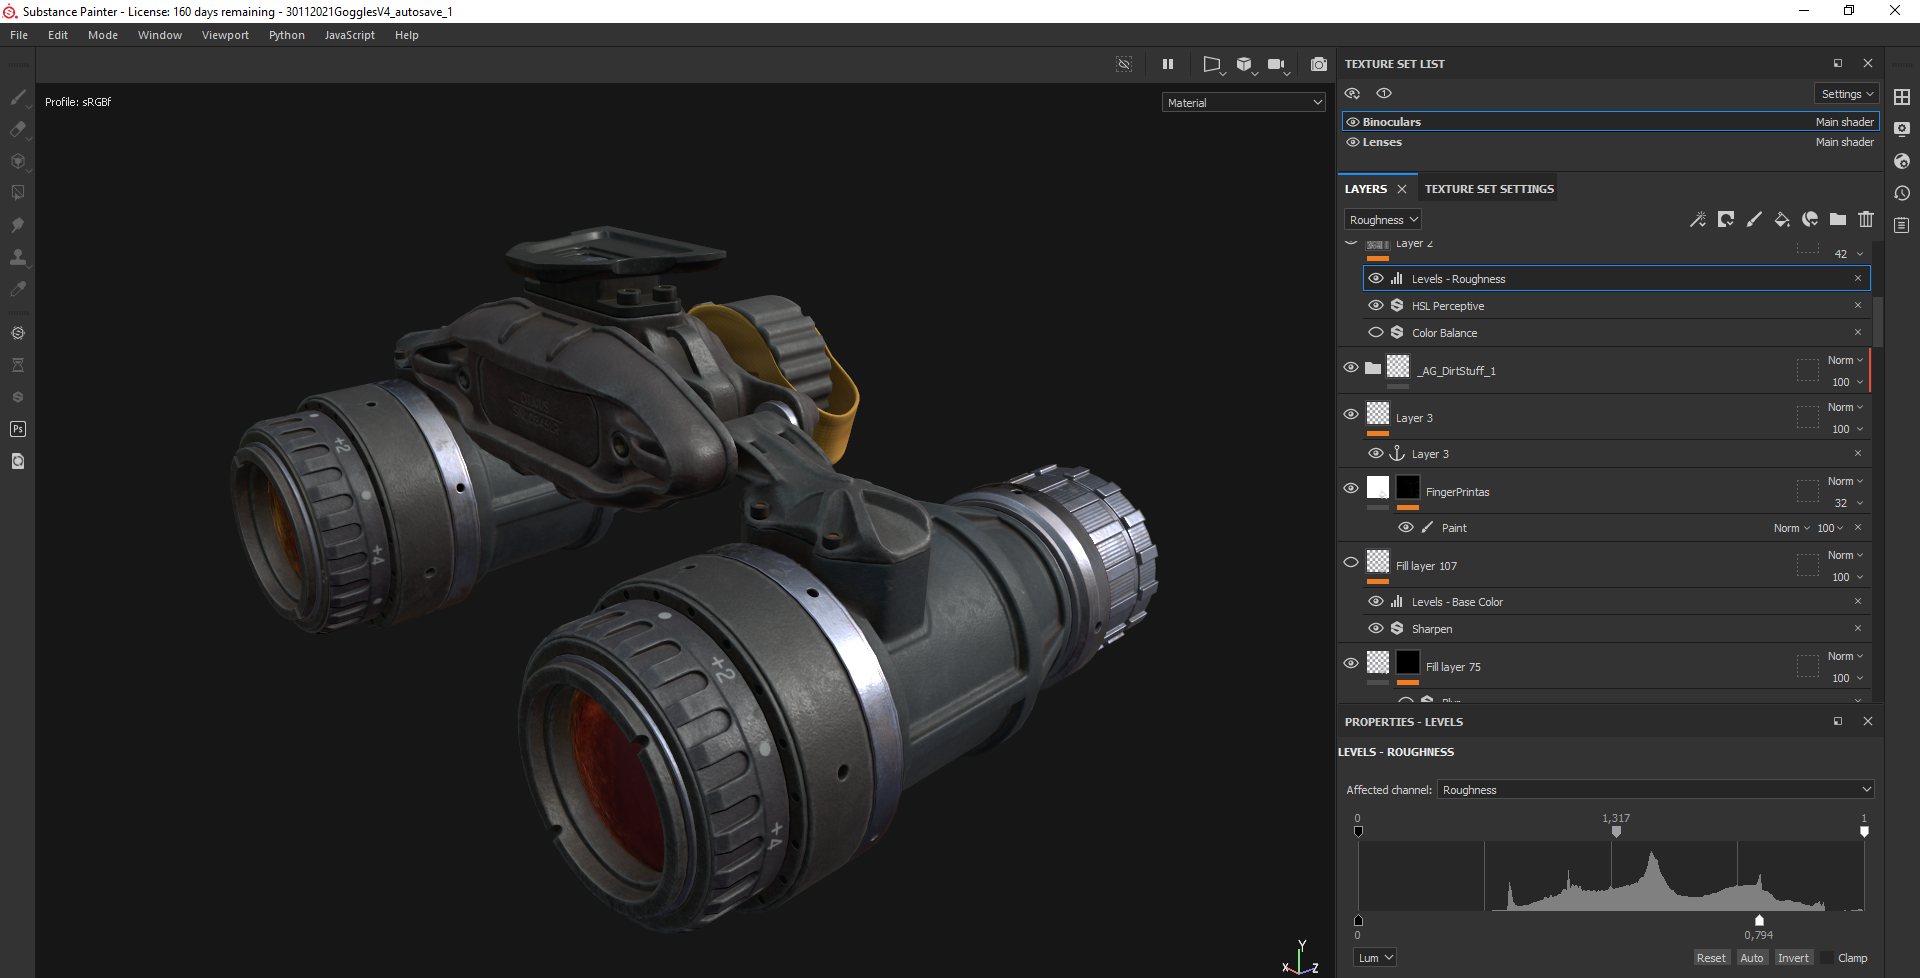
Task: Click the pause rendering icon
Action: 1167,64
